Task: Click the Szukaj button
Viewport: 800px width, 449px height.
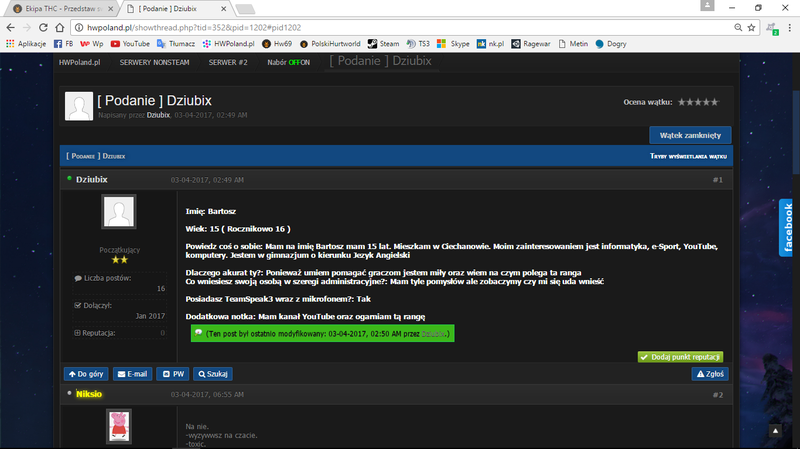Action: click(213, 374)
